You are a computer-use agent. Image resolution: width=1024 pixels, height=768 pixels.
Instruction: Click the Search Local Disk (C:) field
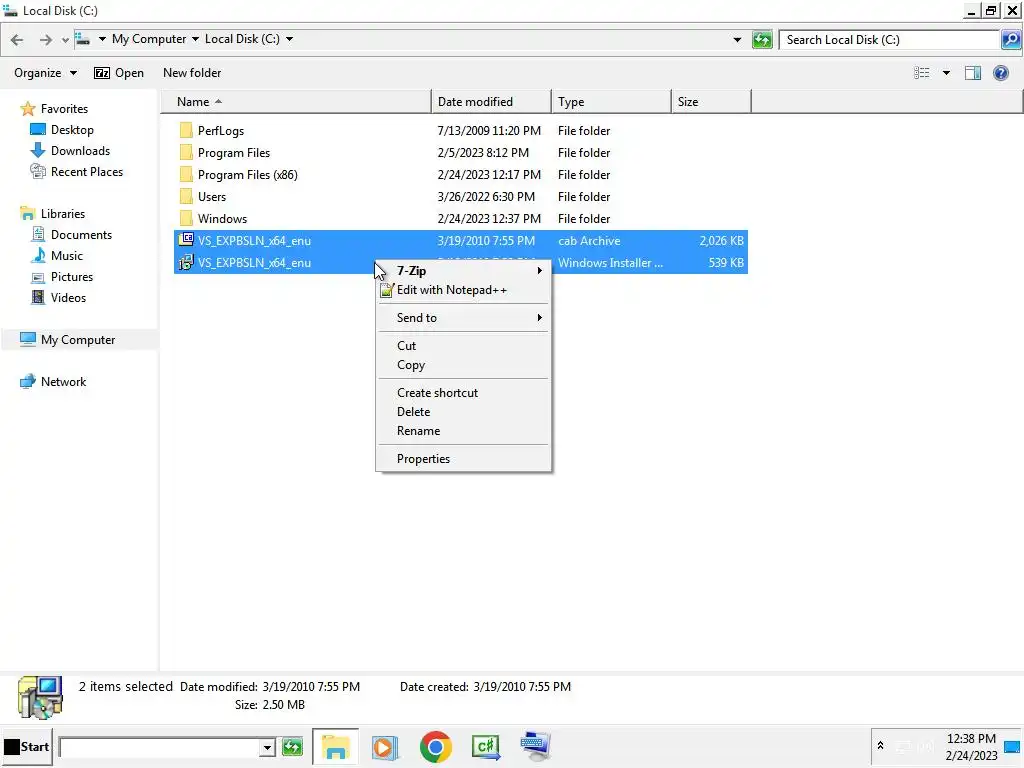[x=890, y=40]
